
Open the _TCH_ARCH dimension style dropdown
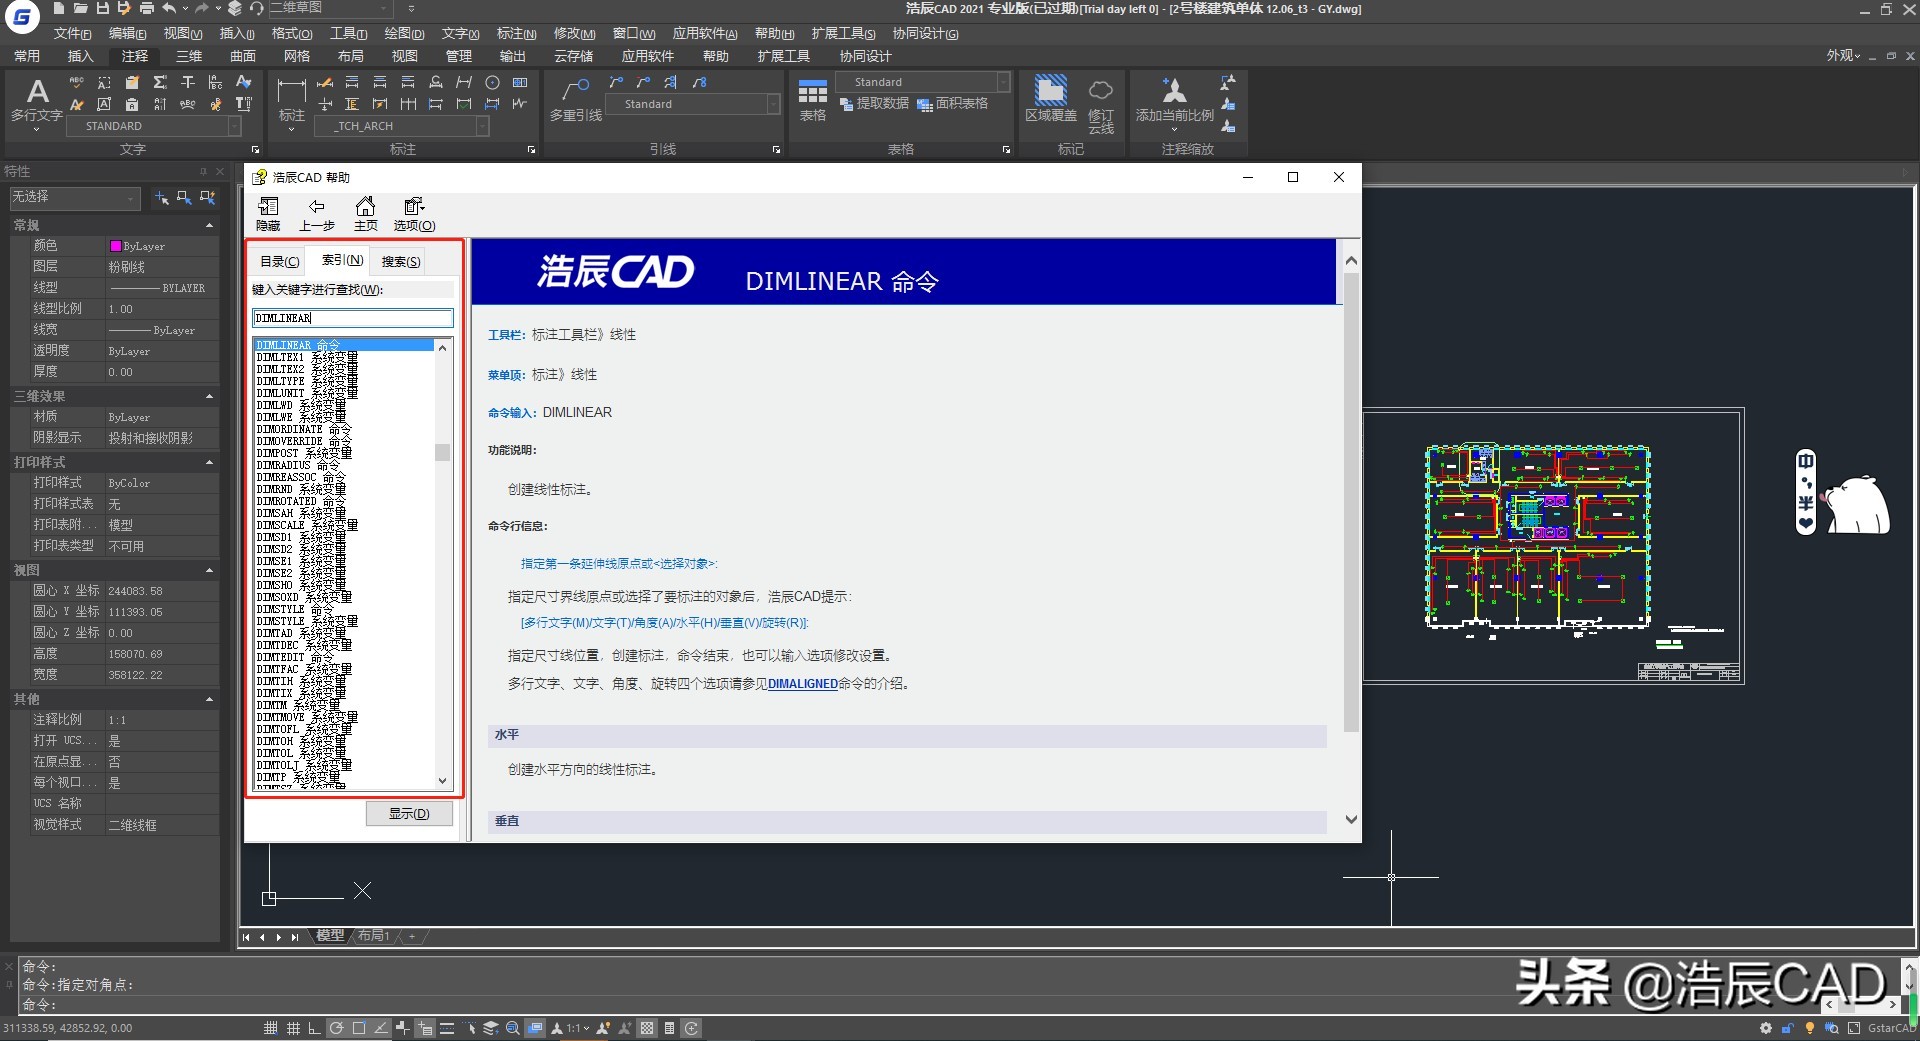pyautogui.click(x=482, y=126)
